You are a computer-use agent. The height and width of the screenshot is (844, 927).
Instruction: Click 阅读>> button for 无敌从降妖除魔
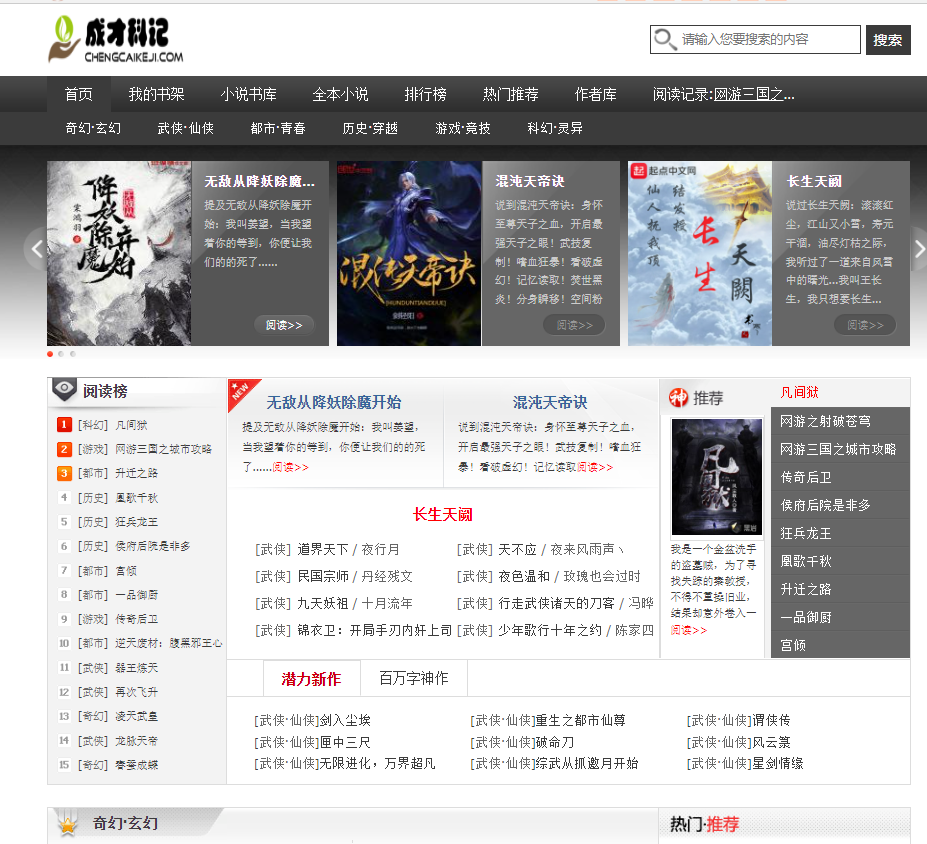(284, 325)
